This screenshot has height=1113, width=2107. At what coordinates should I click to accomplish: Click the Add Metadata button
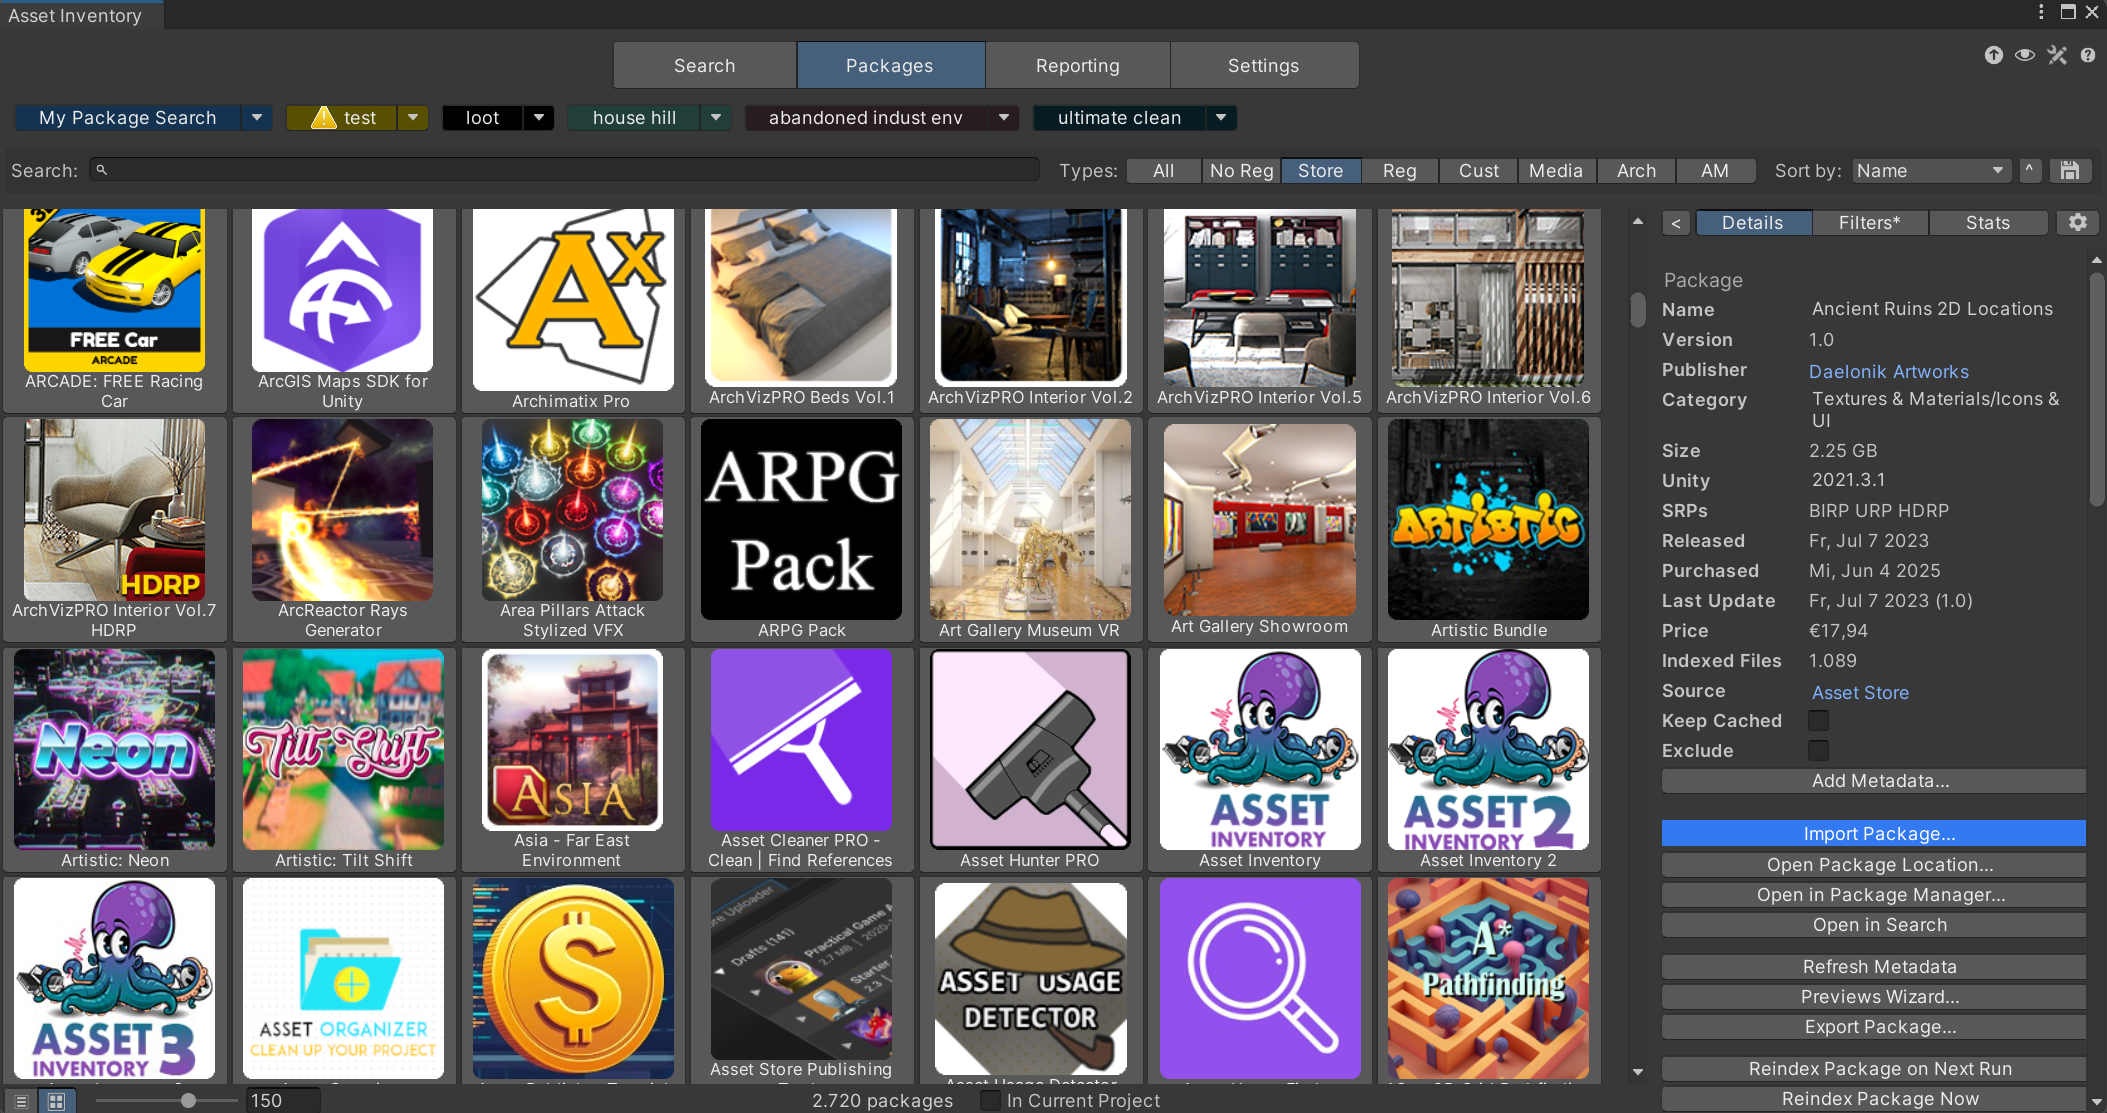click(x=1874, y=780)
